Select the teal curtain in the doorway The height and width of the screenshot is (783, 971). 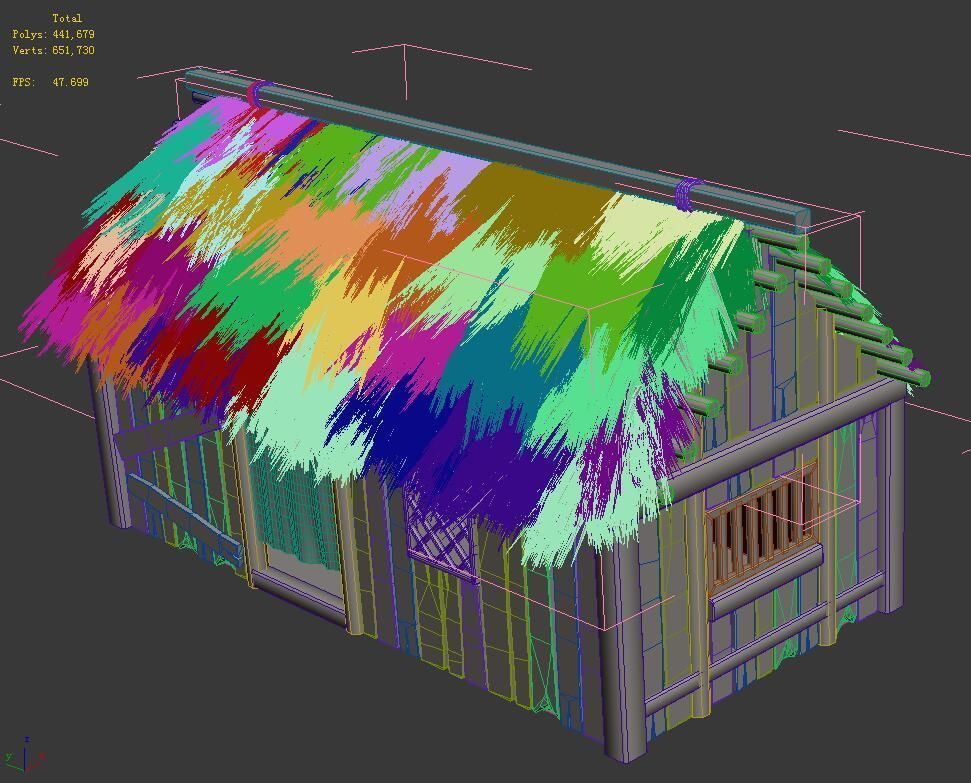click(x=294, y=508)
